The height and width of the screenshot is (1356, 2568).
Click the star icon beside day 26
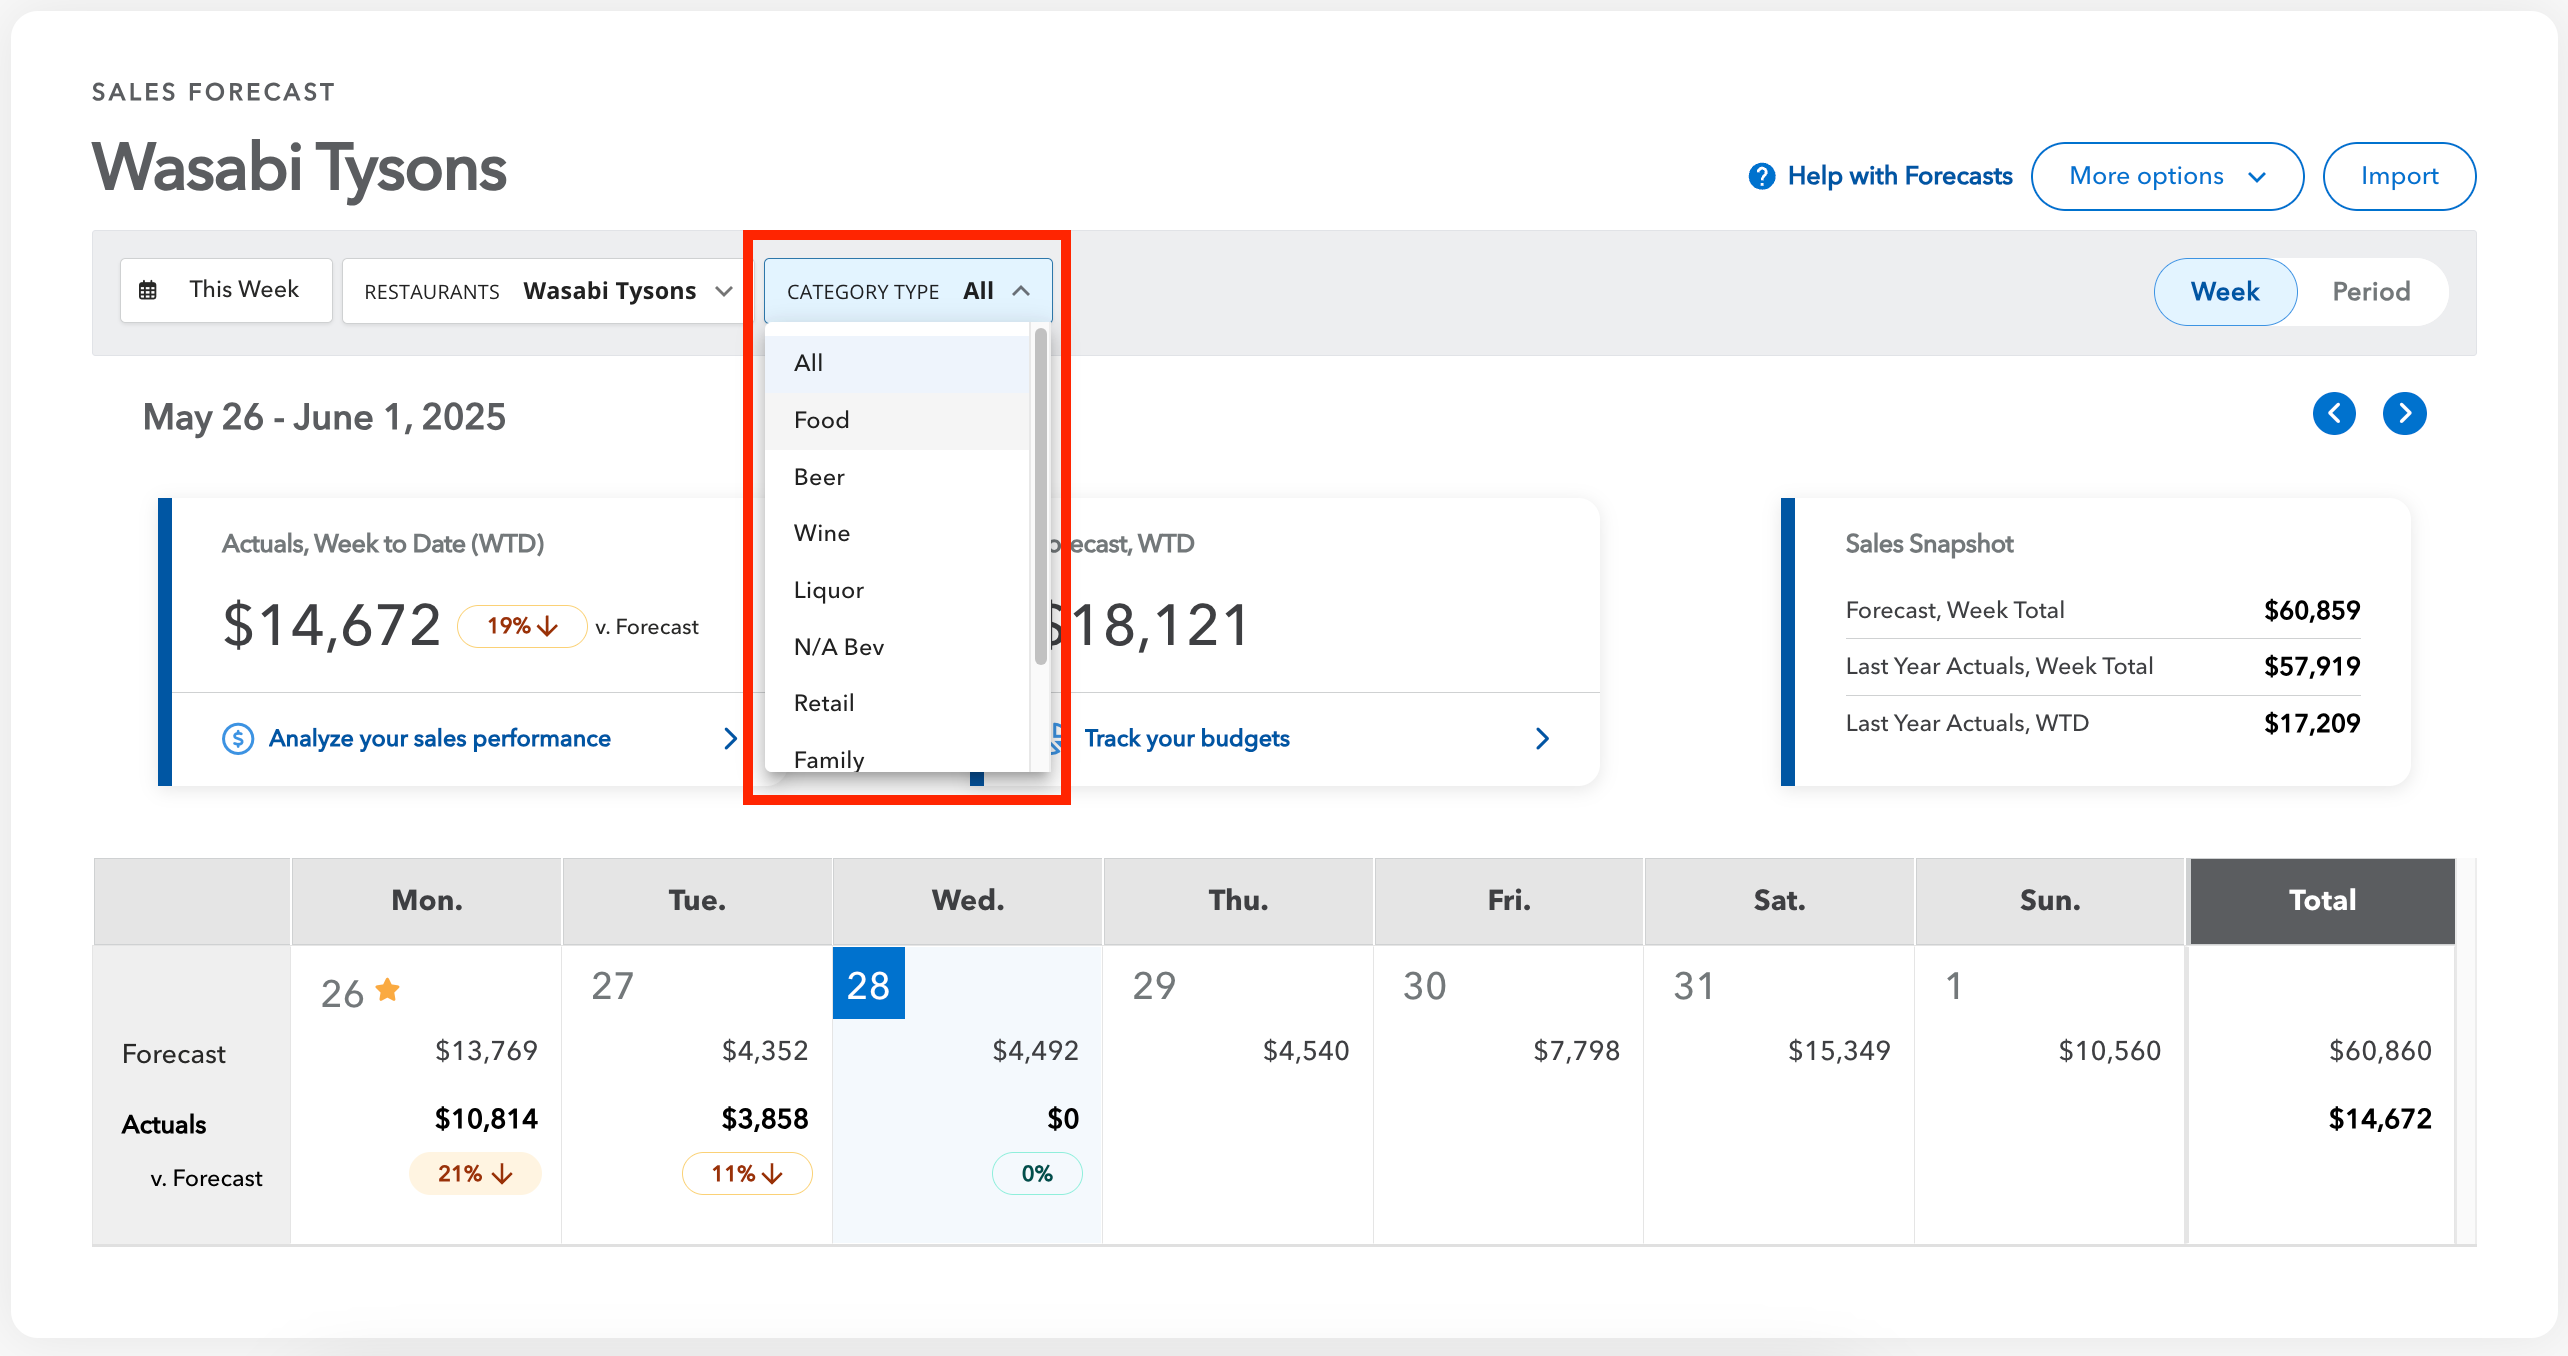click(x=388, y=990)
